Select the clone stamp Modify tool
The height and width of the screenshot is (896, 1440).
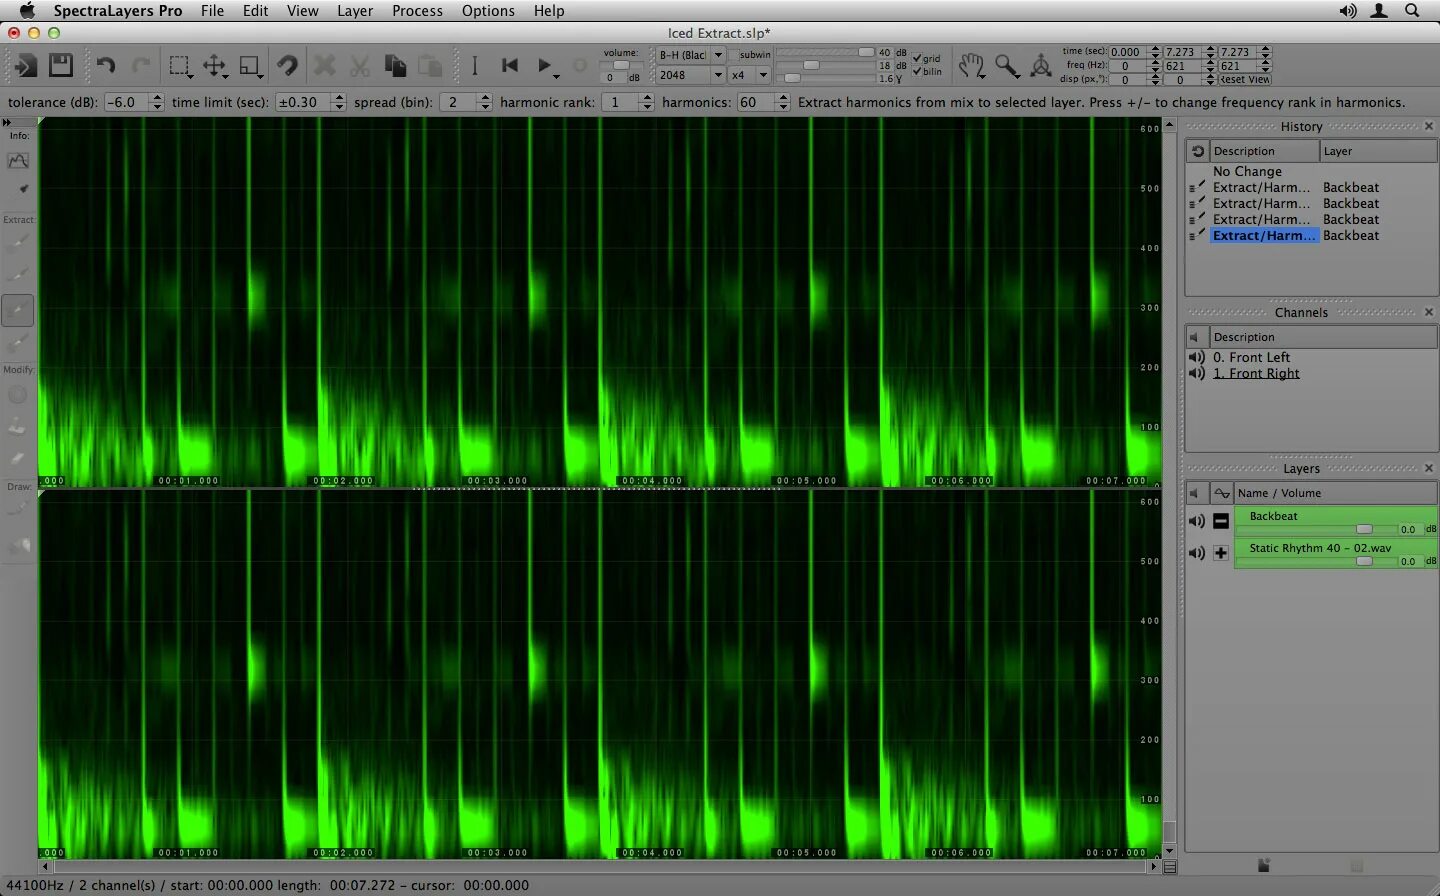pyautogui.click(x=18, y=427)
